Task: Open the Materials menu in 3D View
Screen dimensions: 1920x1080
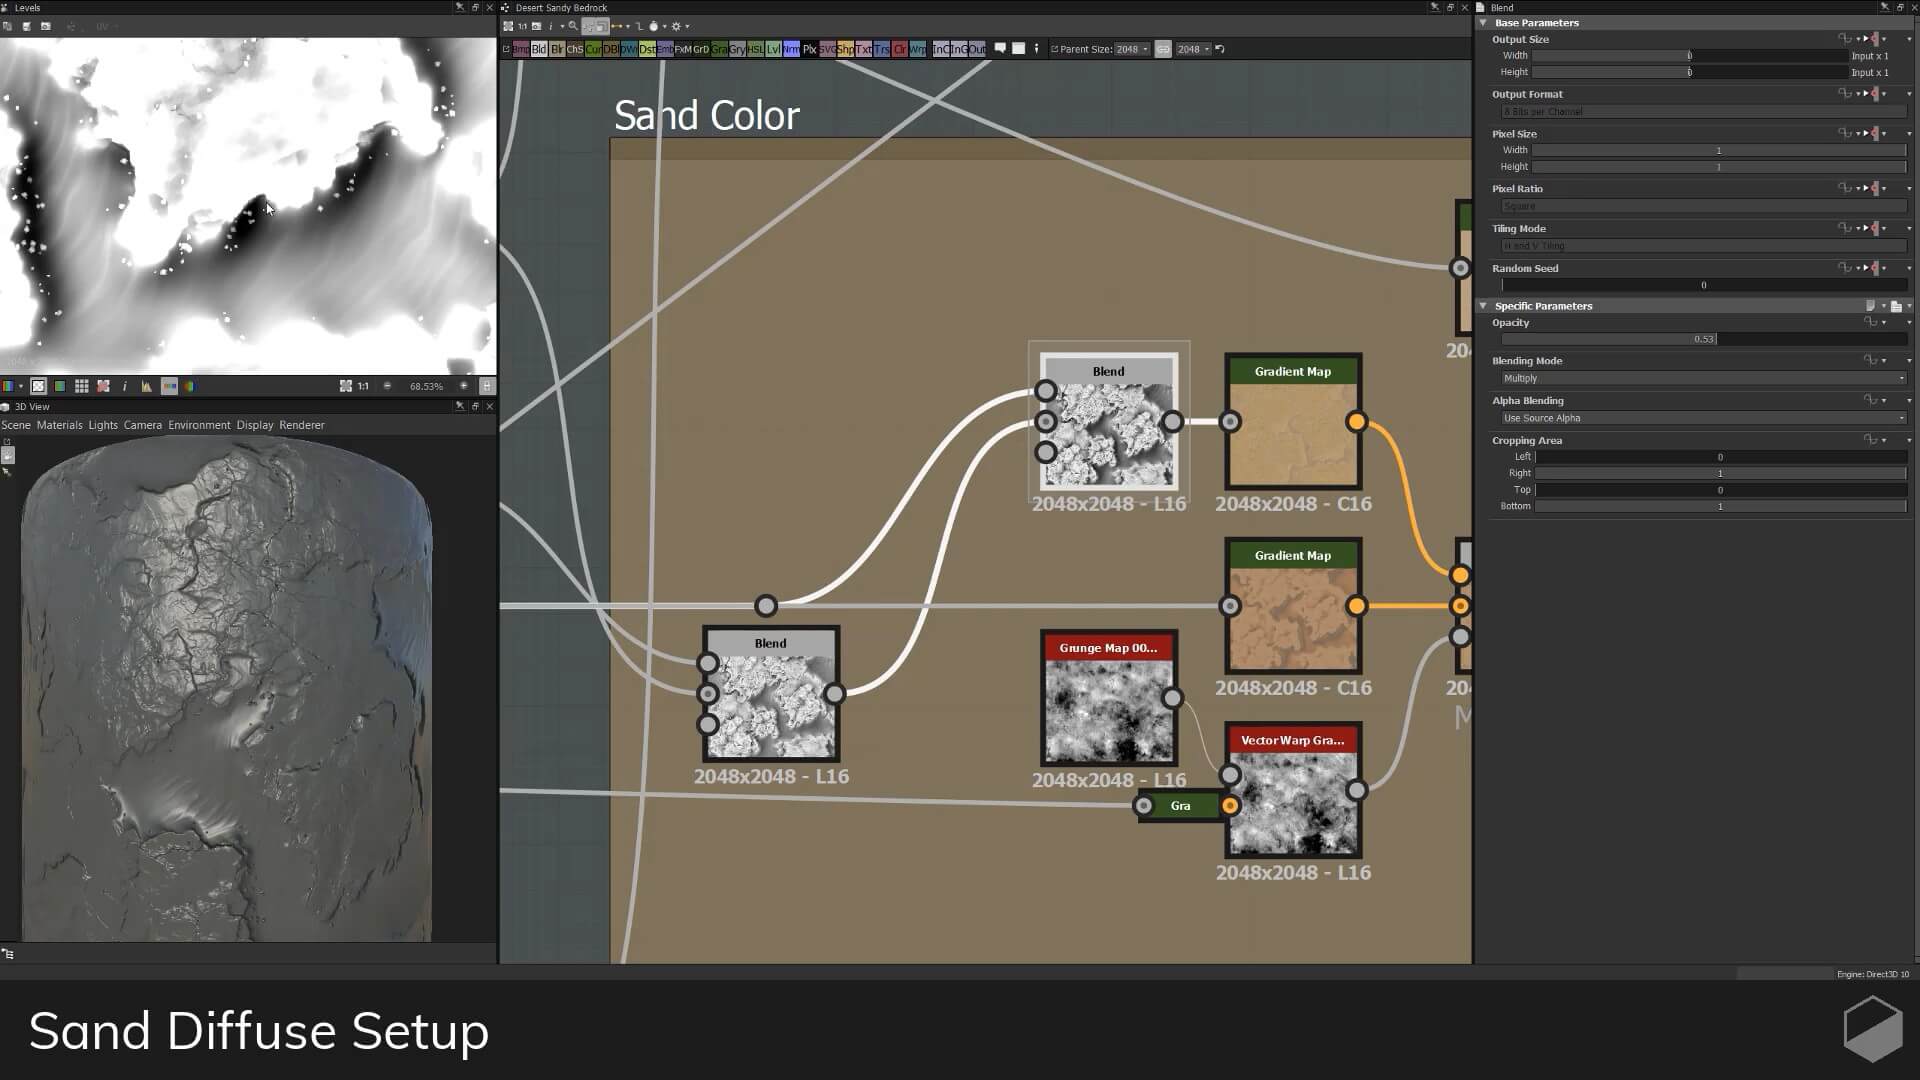Action: (59, 425)
